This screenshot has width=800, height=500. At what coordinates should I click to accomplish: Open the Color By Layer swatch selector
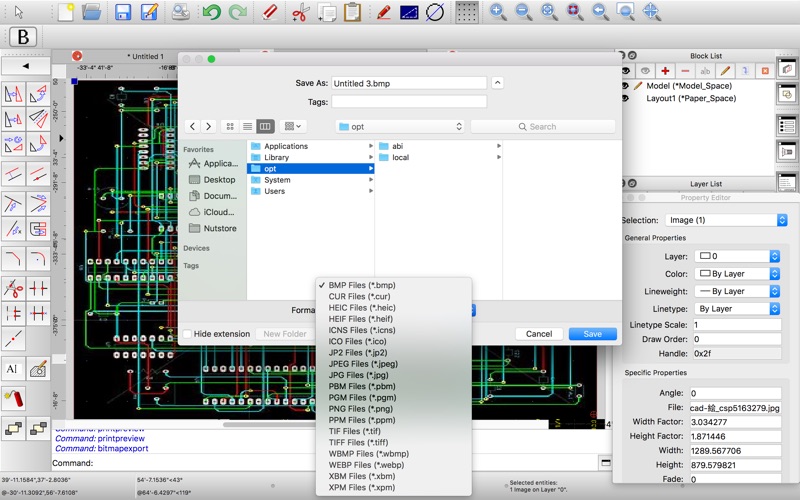[736, 274]
